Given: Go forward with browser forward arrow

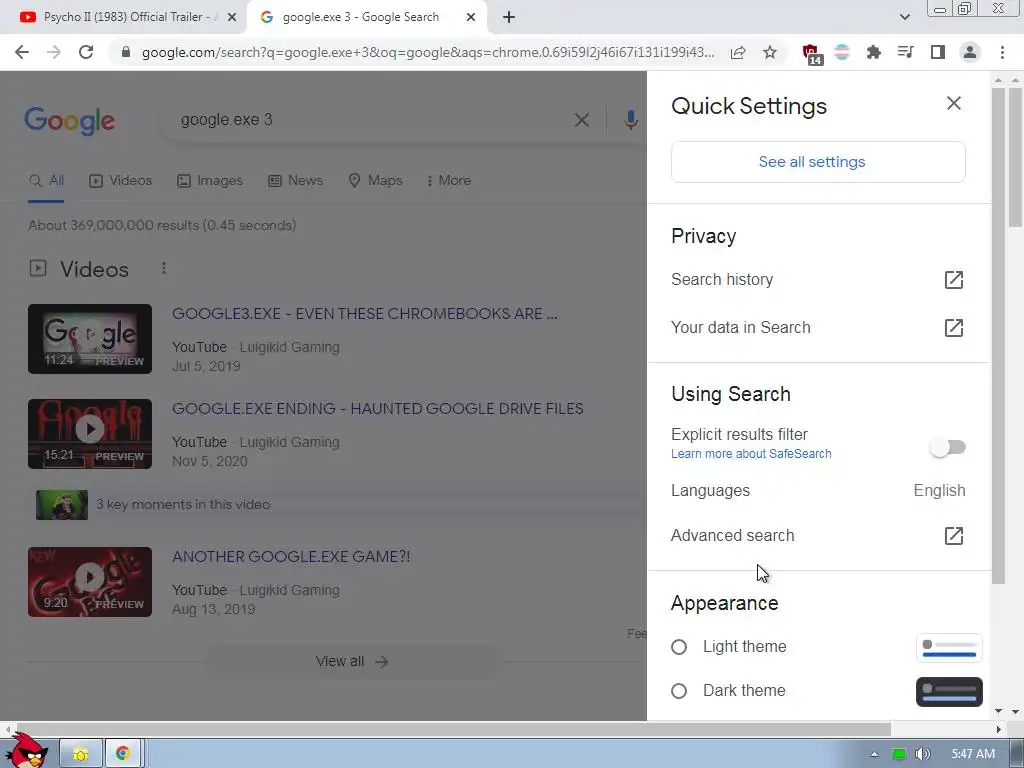Looking at the screenshot, I should (54, 52).
